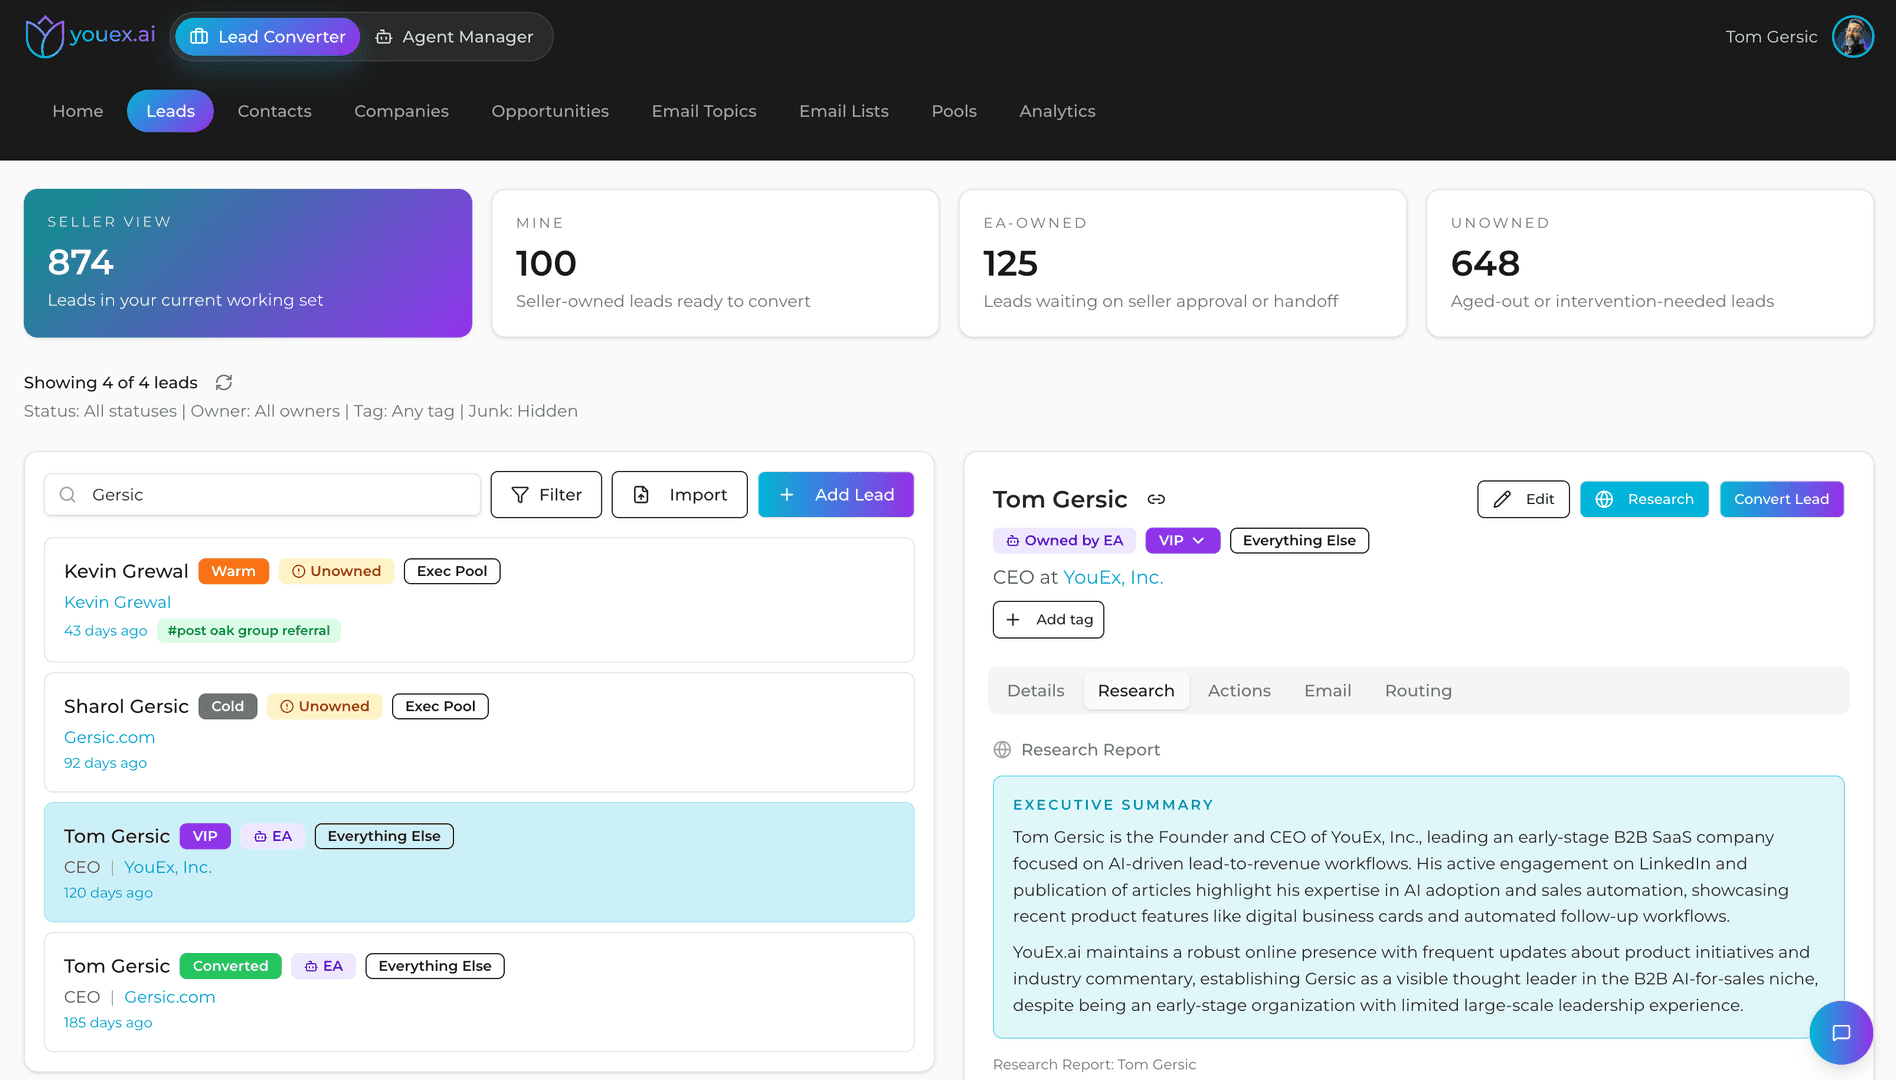Image resolution: width=1896 pixels, height=1080 pixels.
Task: Copy link icon next to Tom Gersic
Action: click(1156, 499)
